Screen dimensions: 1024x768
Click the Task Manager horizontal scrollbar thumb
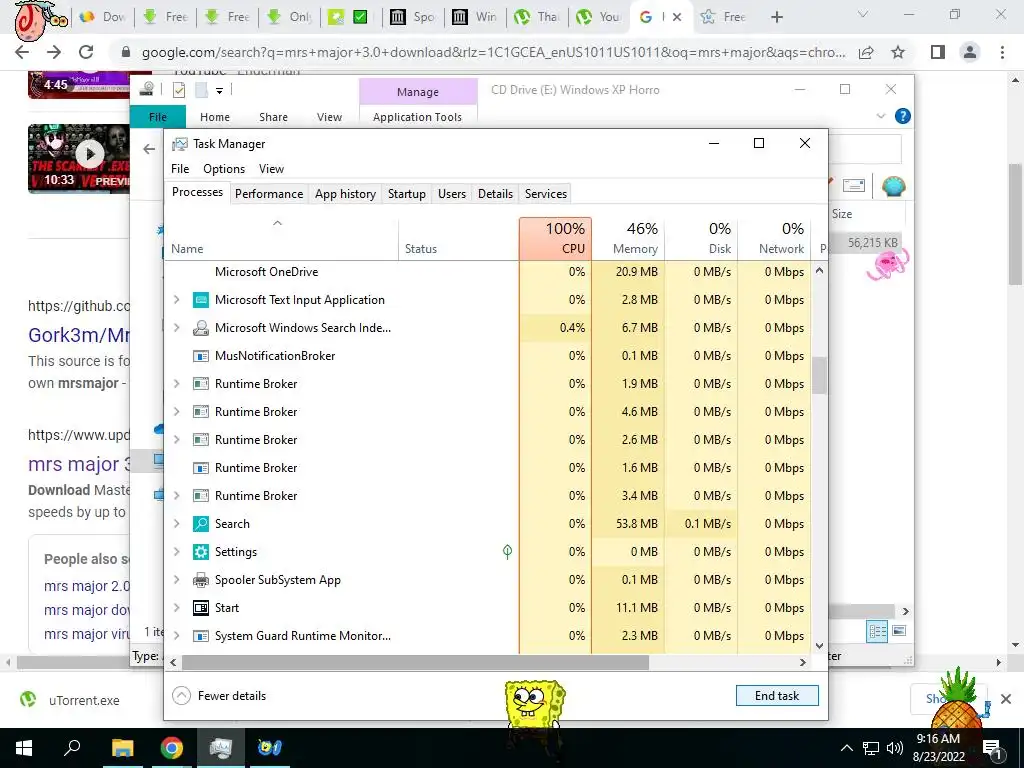[415, 662]
